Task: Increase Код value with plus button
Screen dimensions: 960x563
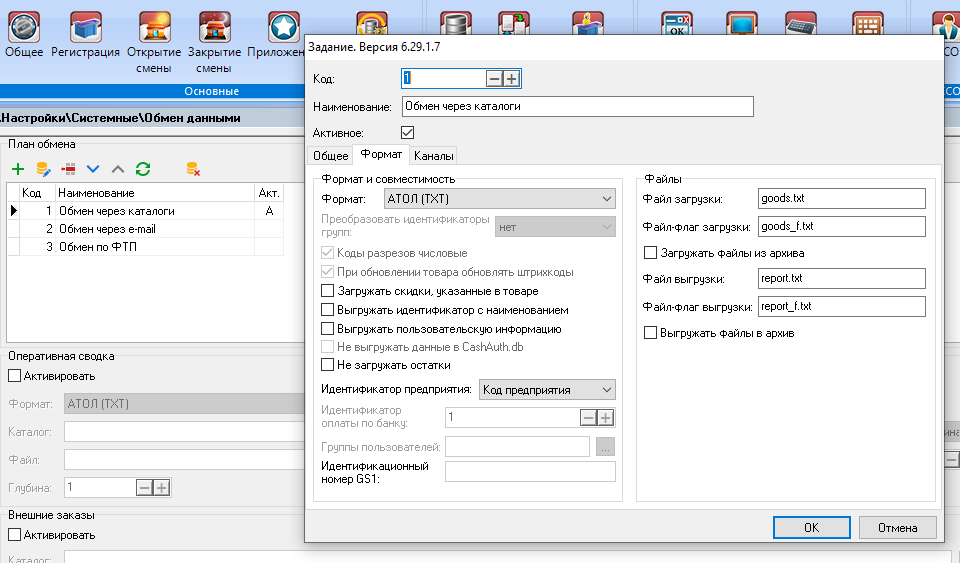Action: click(511, 78)
